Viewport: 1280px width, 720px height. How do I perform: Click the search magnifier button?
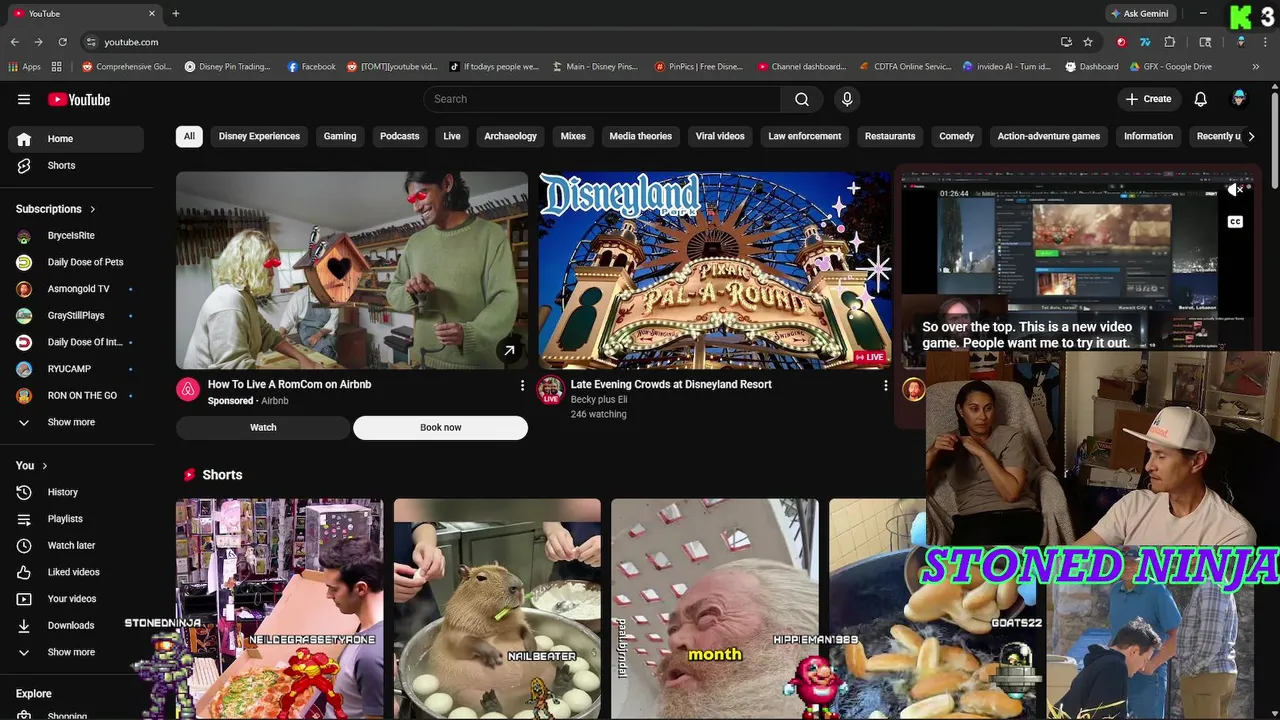[x=802, y=99]
